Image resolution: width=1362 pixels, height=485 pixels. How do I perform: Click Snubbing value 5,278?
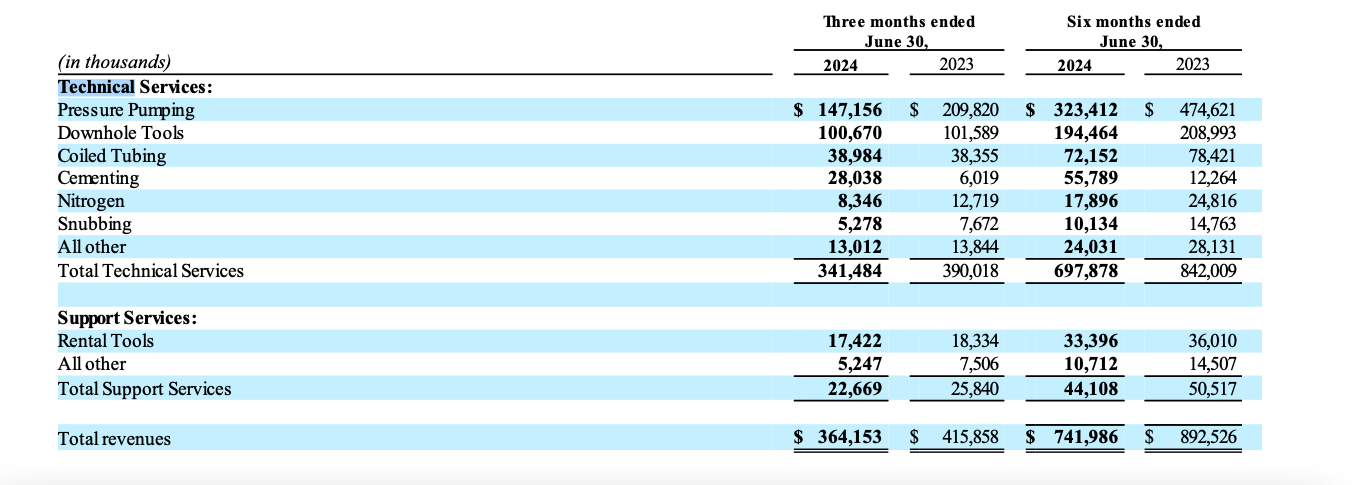click(859, 224)
